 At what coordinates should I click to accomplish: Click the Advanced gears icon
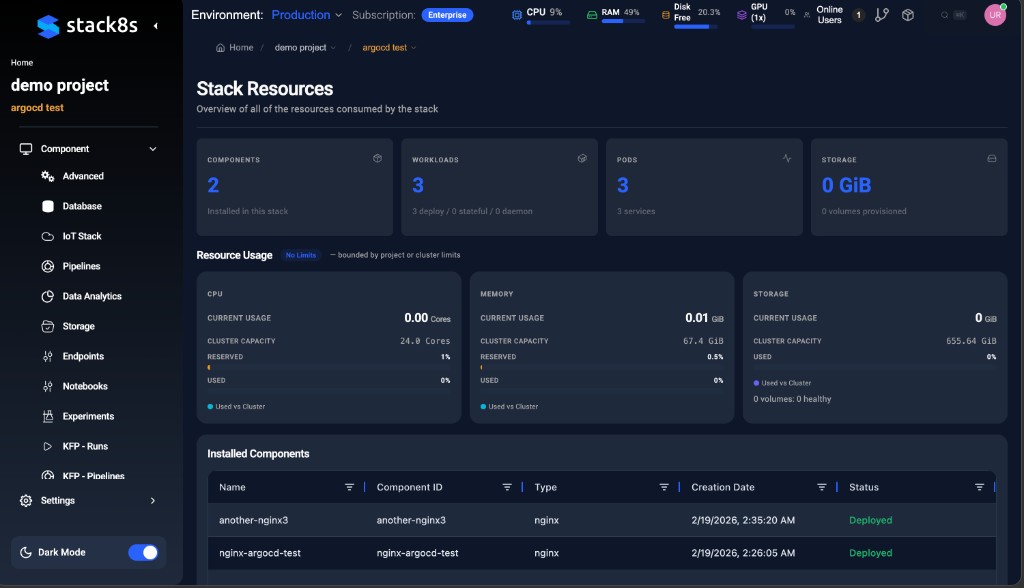pos(48,176)
